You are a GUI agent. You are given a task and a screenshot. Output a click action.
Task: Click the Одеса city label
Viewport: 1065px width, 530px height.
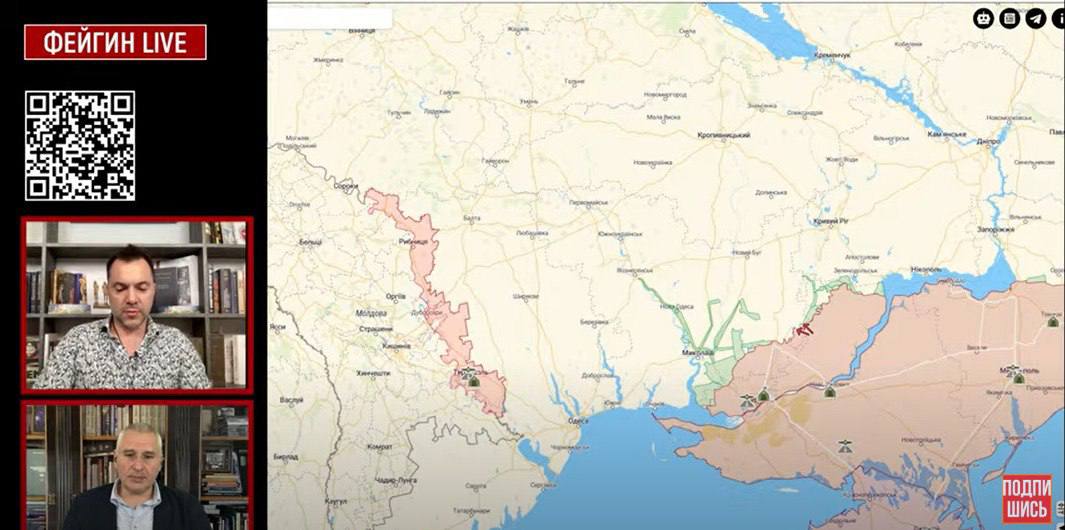(577, 421)
